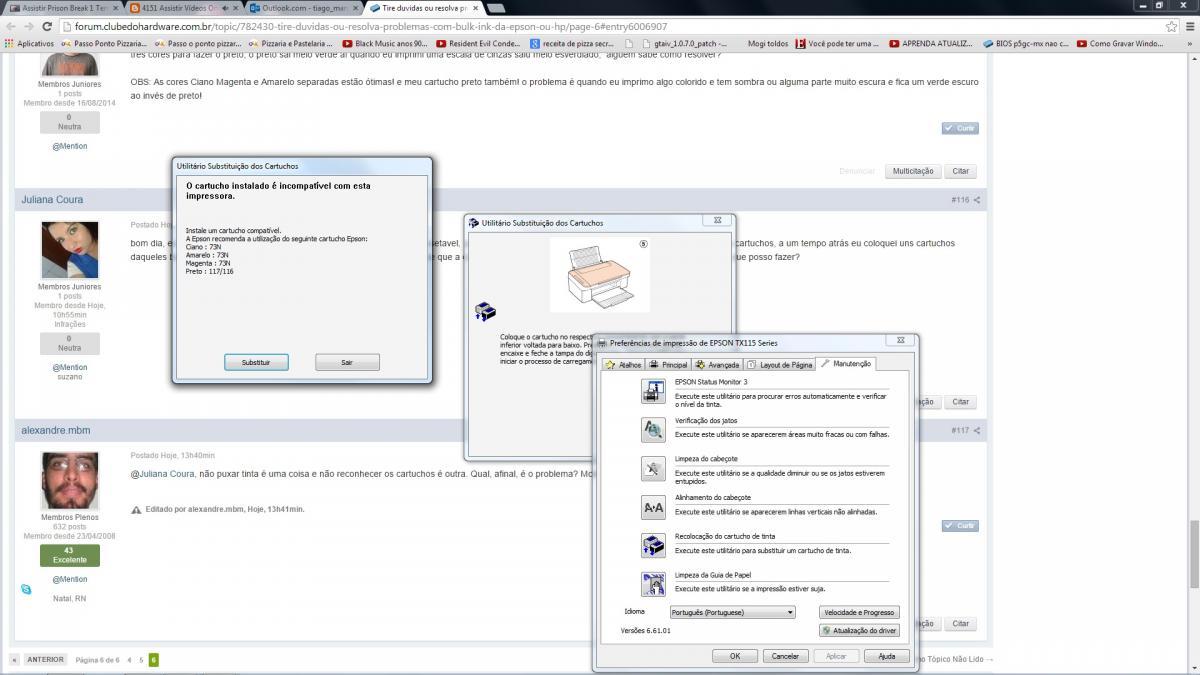Go back with the browser arrow
This screenshot has width=1200, height=675.
10,26
